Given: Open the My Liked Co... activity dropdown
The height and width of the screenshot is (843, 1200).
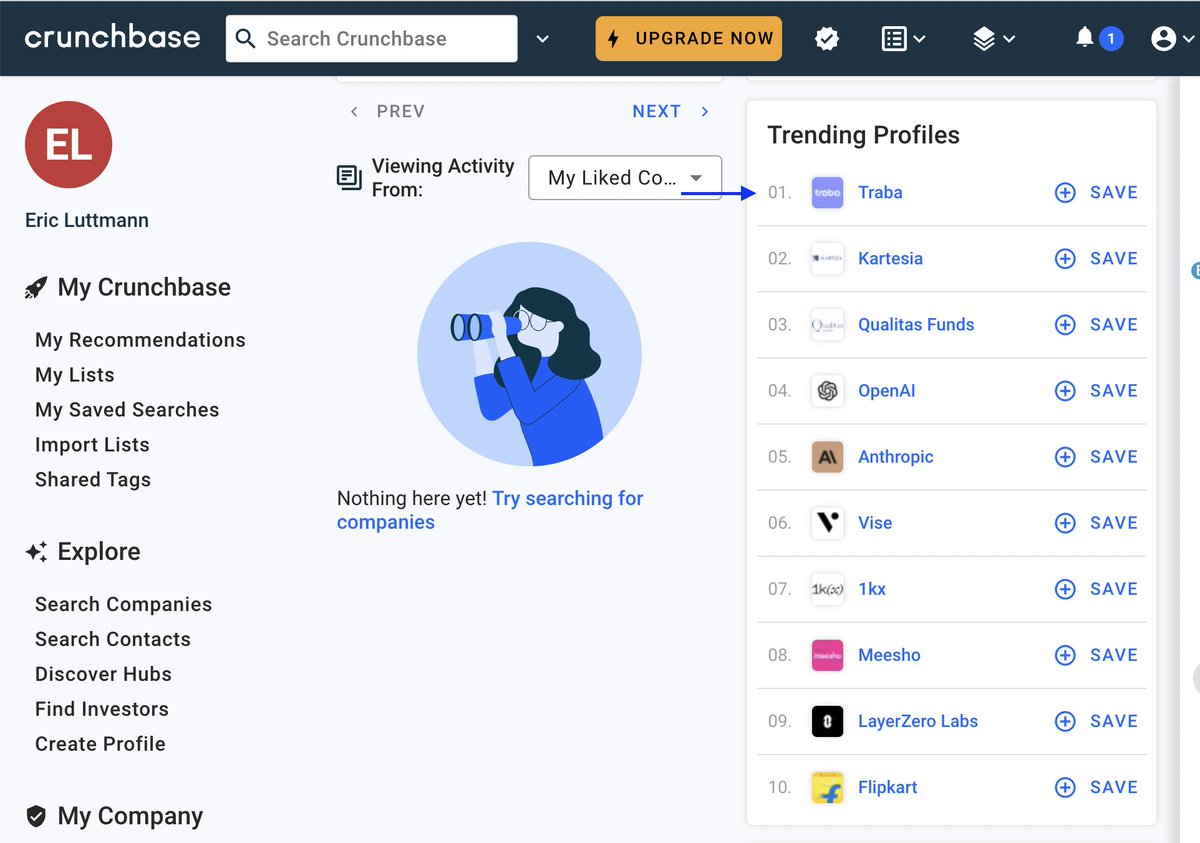Looking at the screenshot, I should click(x=625, y=178).
